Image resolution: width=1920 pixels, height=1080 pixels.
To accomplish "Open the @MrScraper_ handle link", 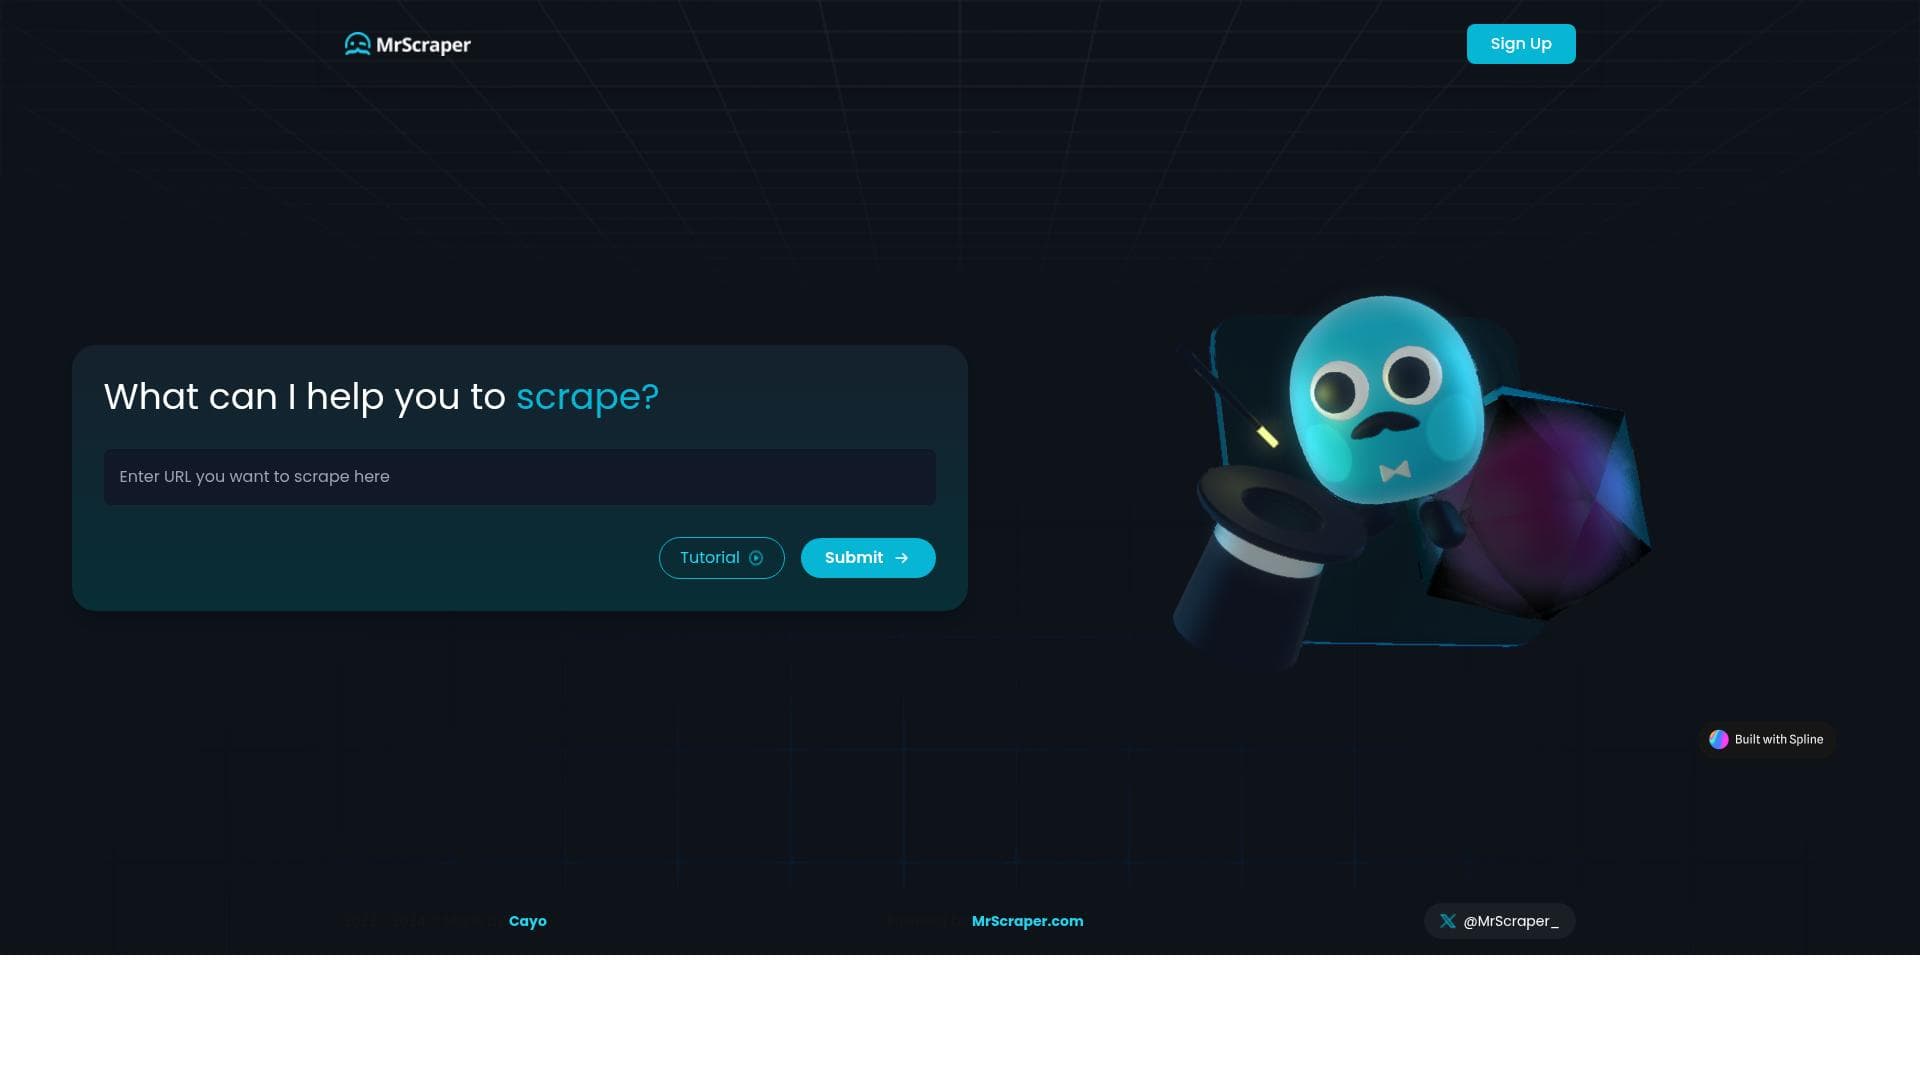I will click(1510, 921).
